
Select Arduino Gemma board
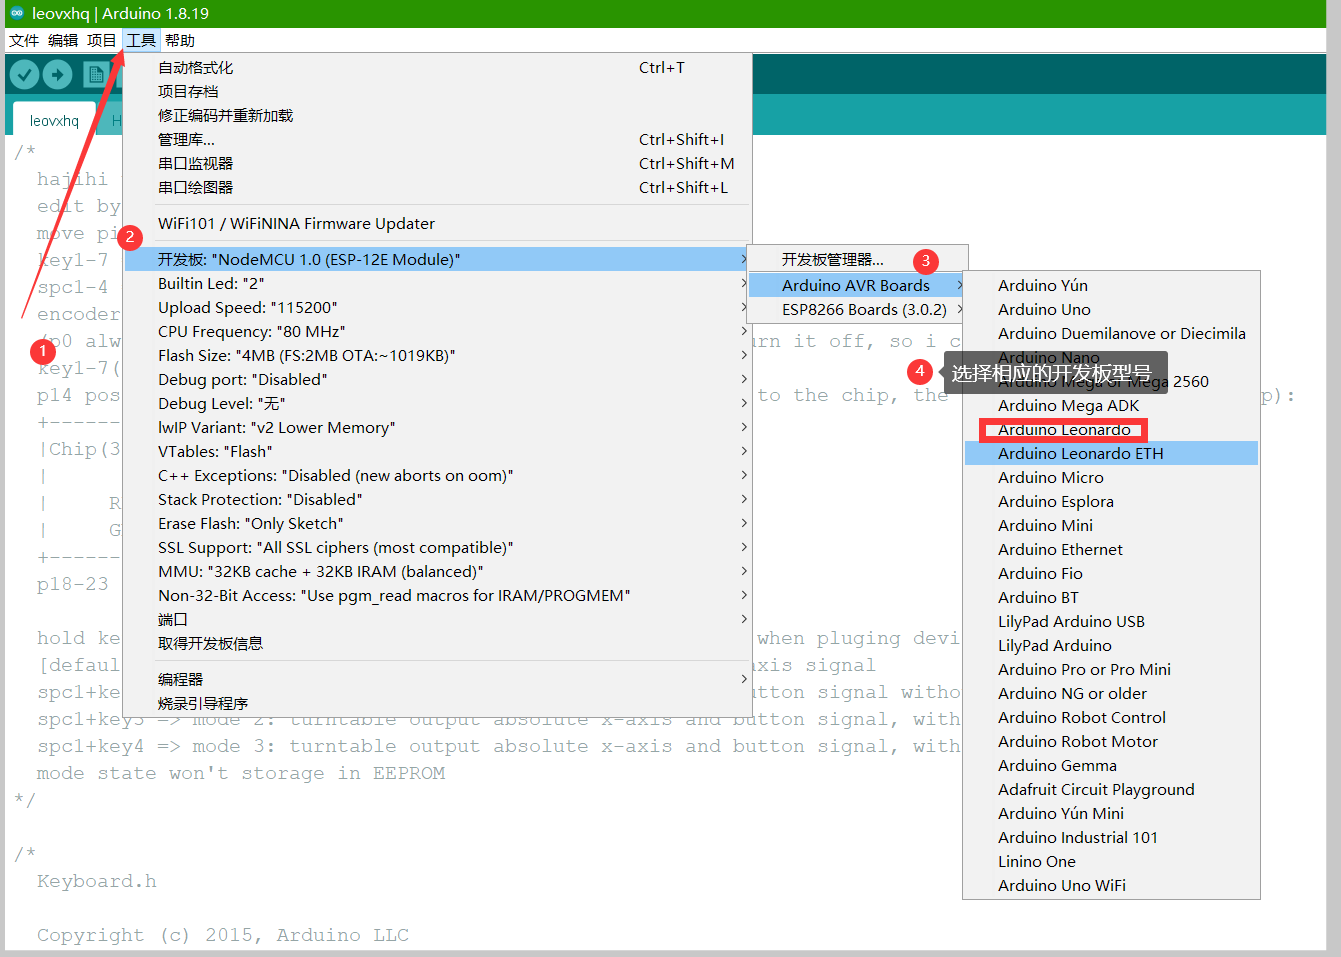[x=1111, y=766]
